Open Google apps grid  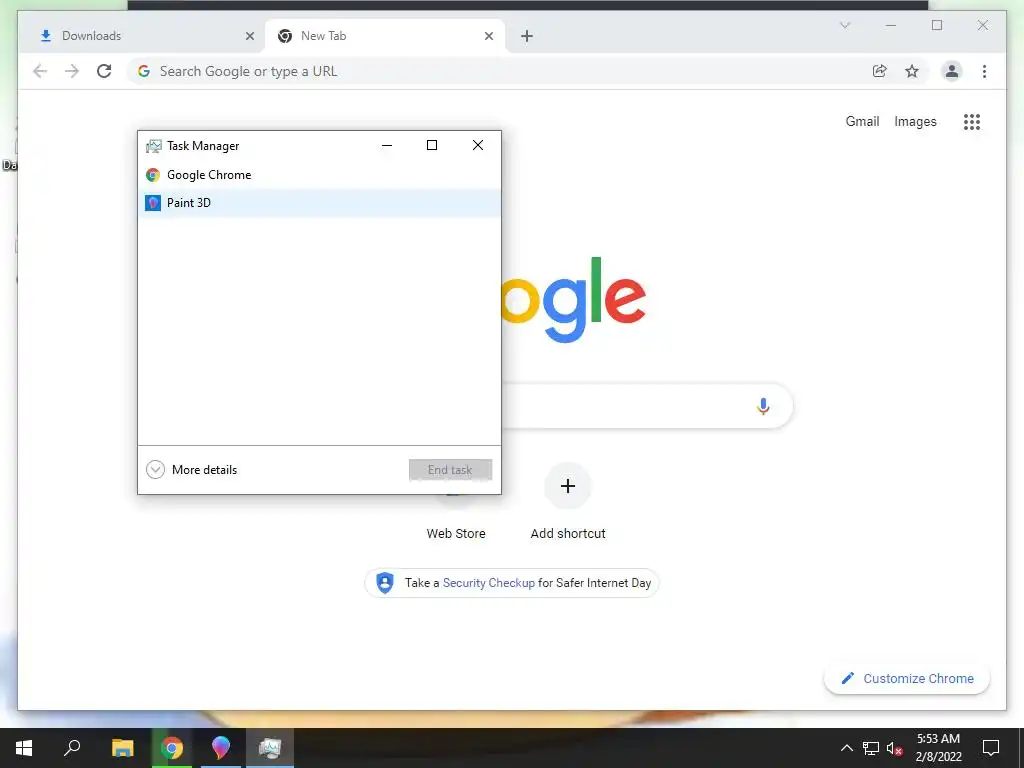[x=972, y=121]
